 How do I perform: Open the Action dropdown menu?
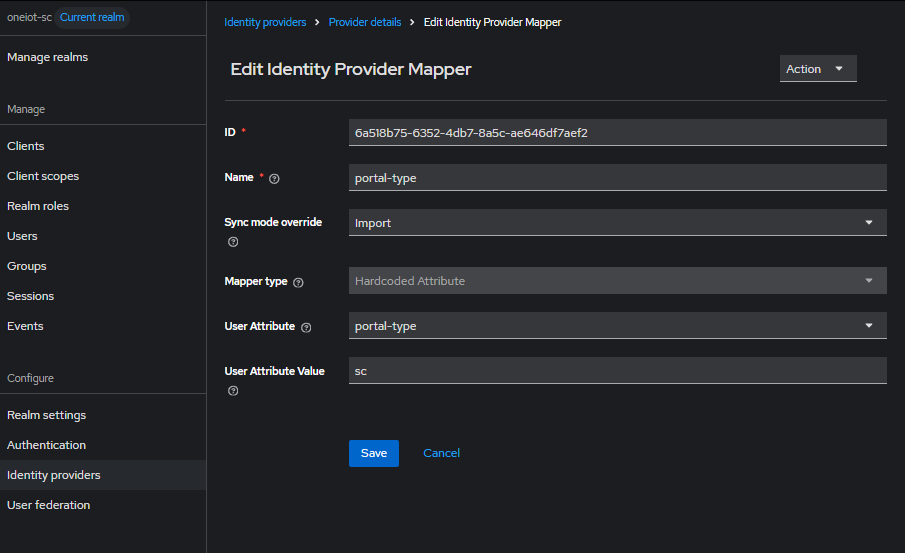(x=818, y=69)
